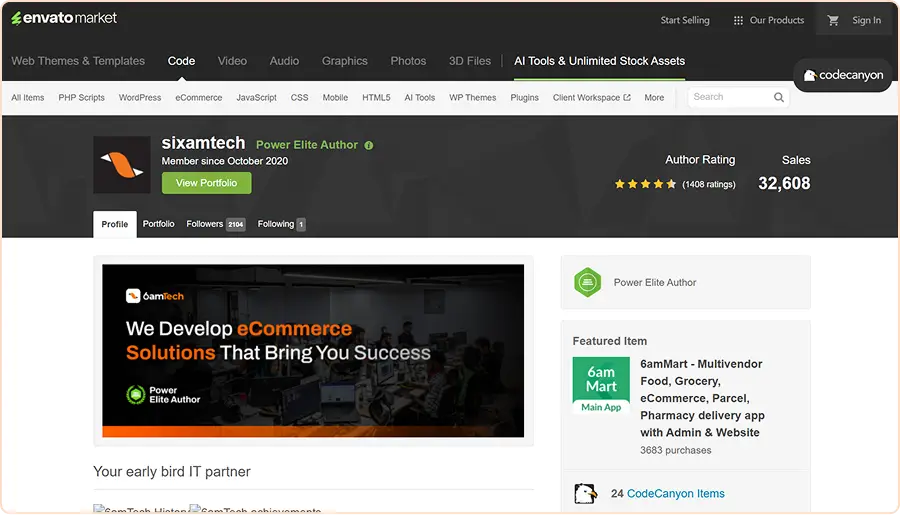Click the Envato Market logo
The width and height of the screenshot is (900, 515).
point(64,18)
